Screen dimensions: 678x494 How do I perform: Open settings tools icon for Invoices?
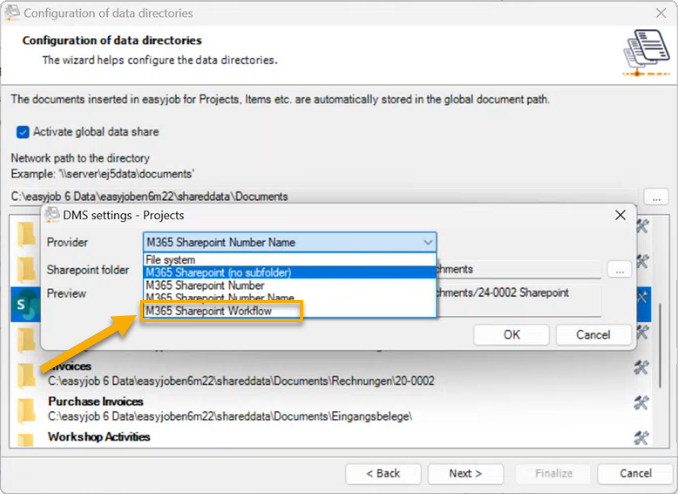tap(642, 368)
